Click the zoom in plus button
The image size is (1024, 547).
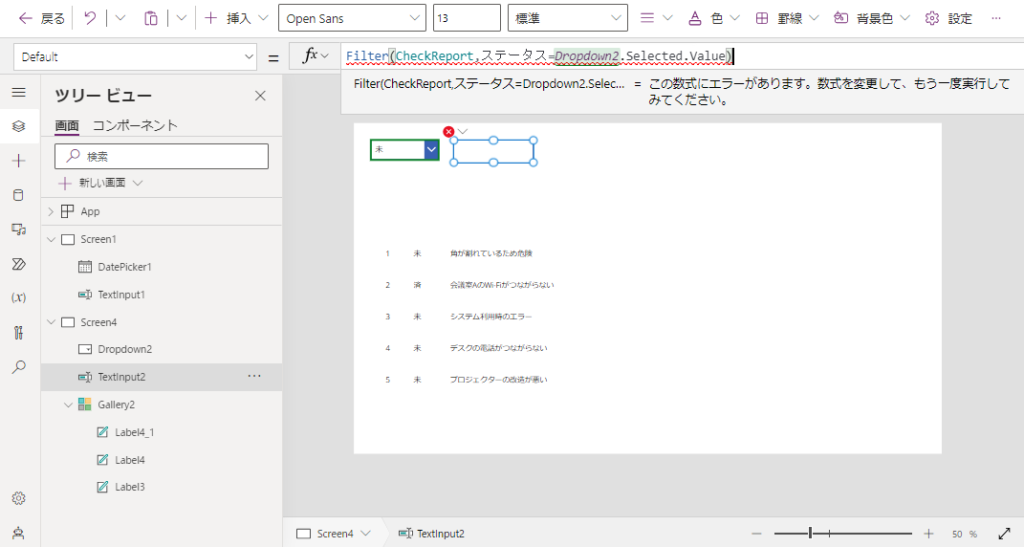(928, 533)
